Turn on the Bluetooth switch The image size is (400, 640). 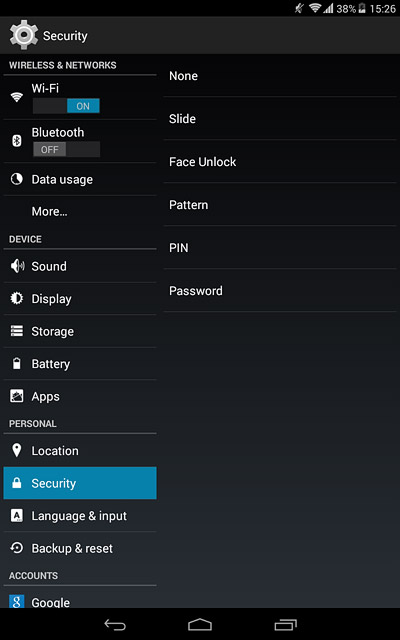point(66,149)
